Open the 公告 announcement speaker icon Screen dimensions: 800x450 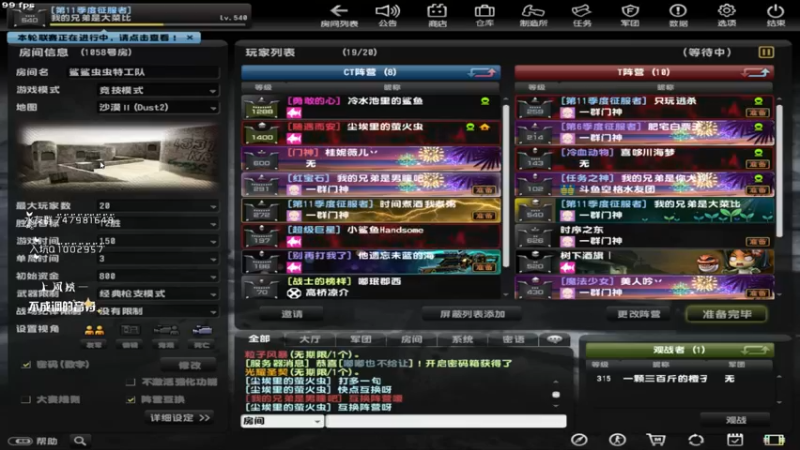pos(387,11)
